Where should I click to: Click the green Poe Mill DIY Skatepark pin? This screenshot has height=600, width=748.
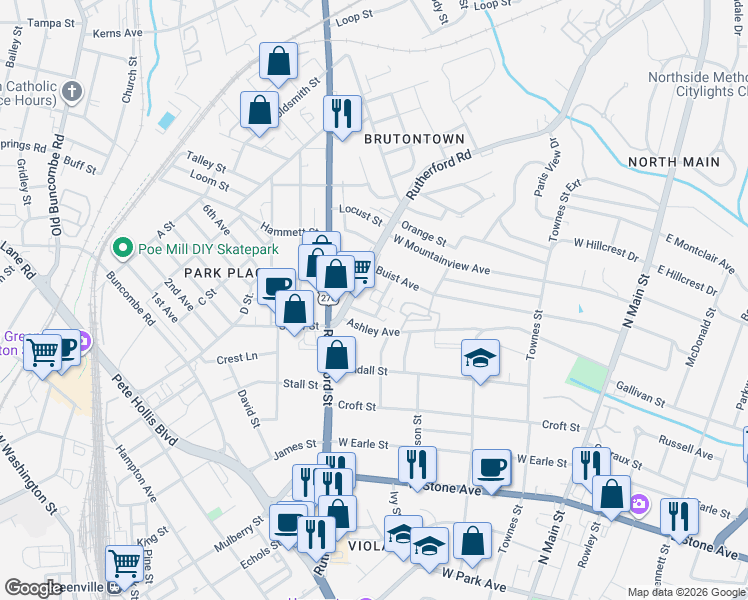pos(123,249)
